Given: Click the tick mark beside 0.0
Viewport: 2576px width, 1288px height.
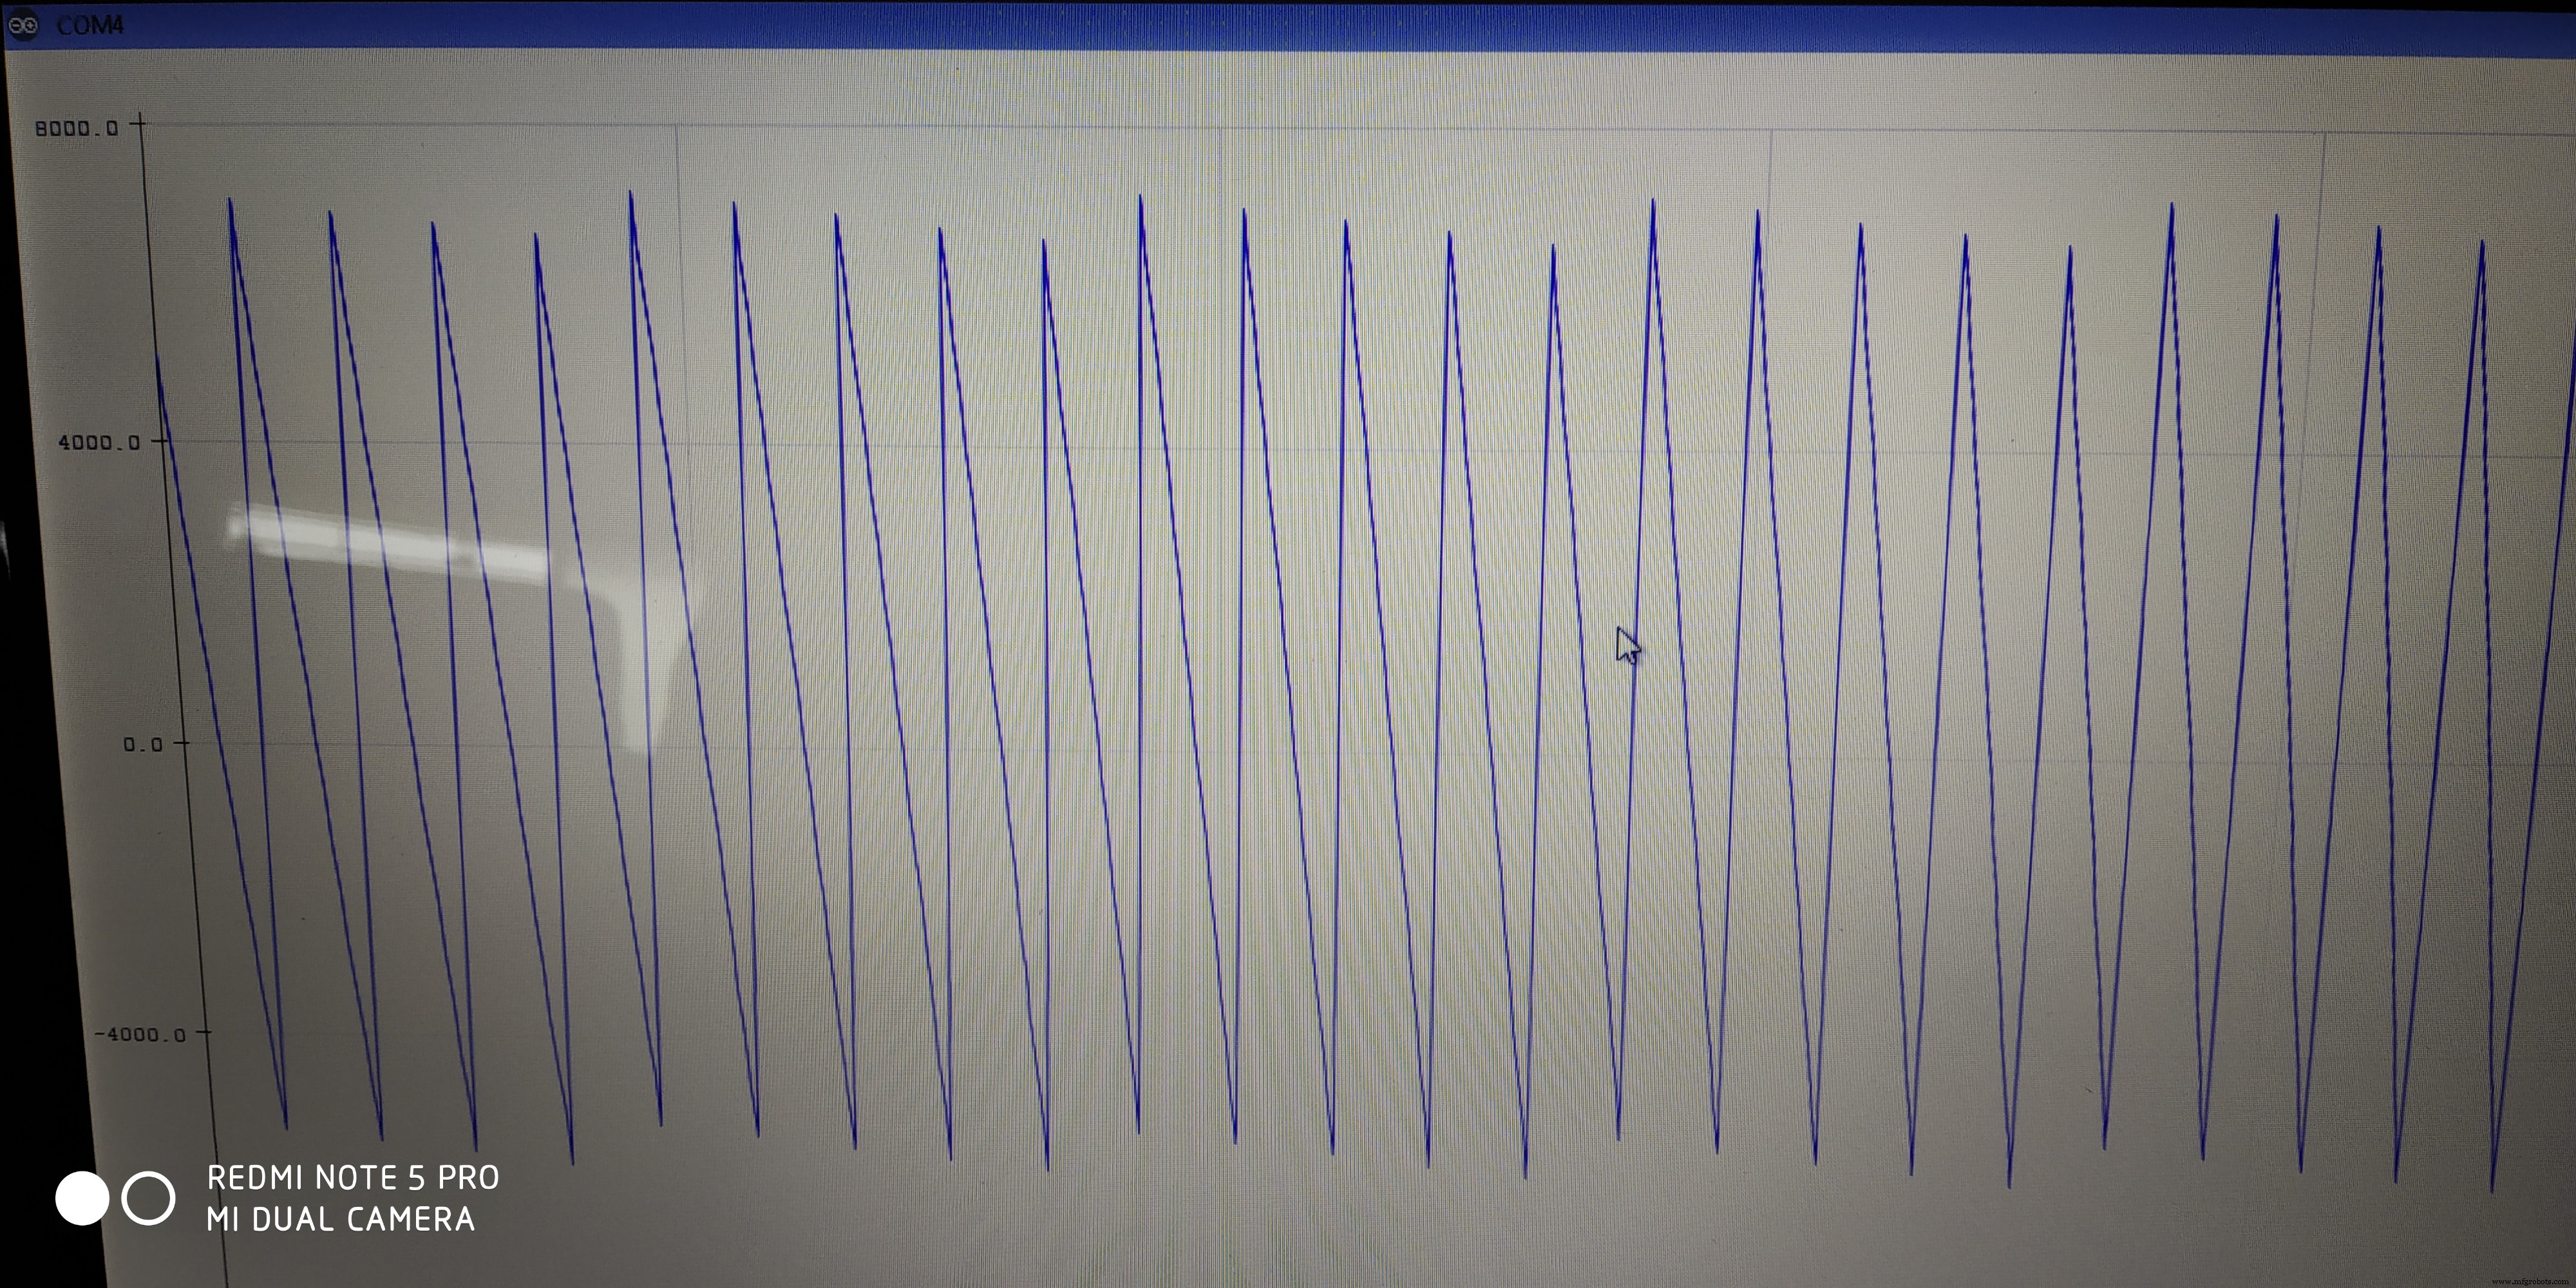Looking at the screenshot, I should coord(182,742).
